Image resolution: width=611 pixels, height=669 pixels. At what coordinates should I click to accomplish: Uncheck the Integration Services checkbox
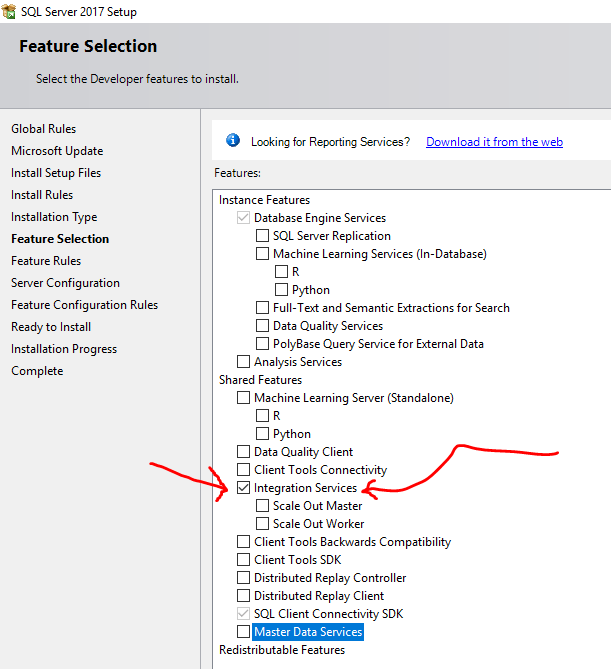[244, 488]
